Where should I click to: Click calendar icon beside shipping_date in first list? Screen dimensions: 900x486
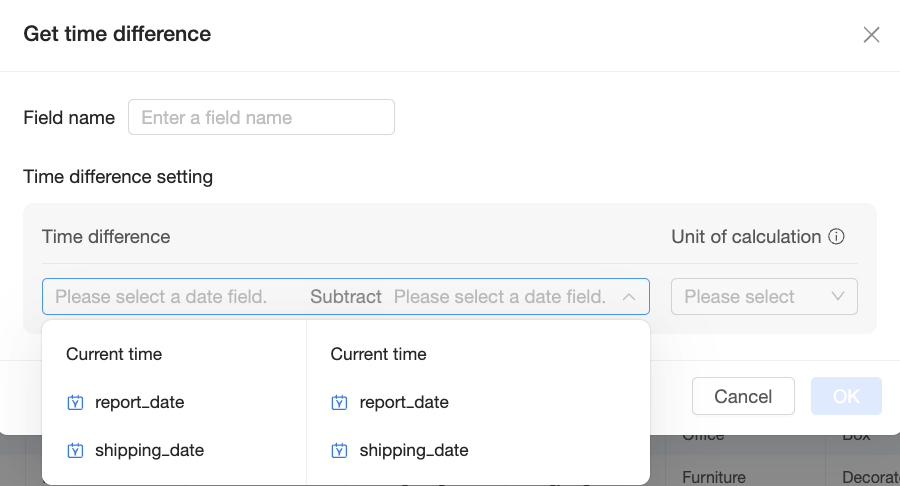pos(75,451)
